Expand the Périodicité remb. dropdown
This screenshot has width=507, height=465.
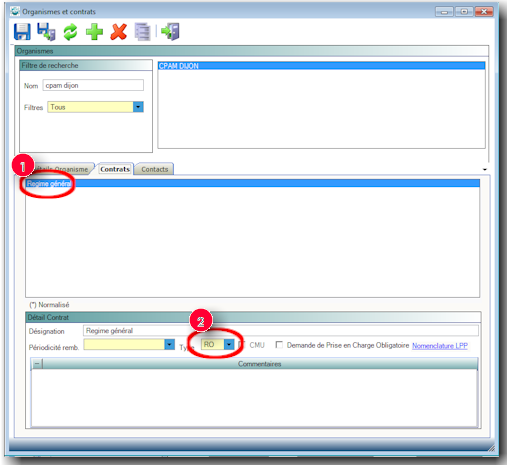(x=169, y=344)
